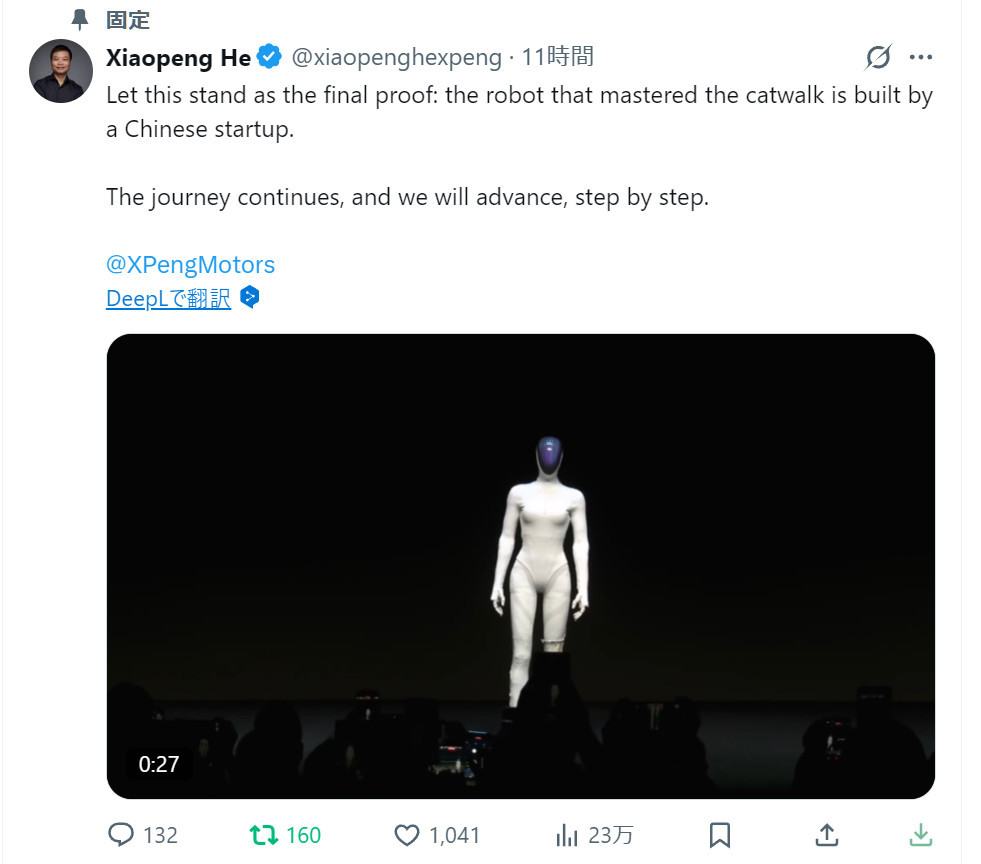The image size is (981, 864).
Task: Open the @xiaopenghexpeng handle link
Action: pyautogui.click(x=396, y=58)
